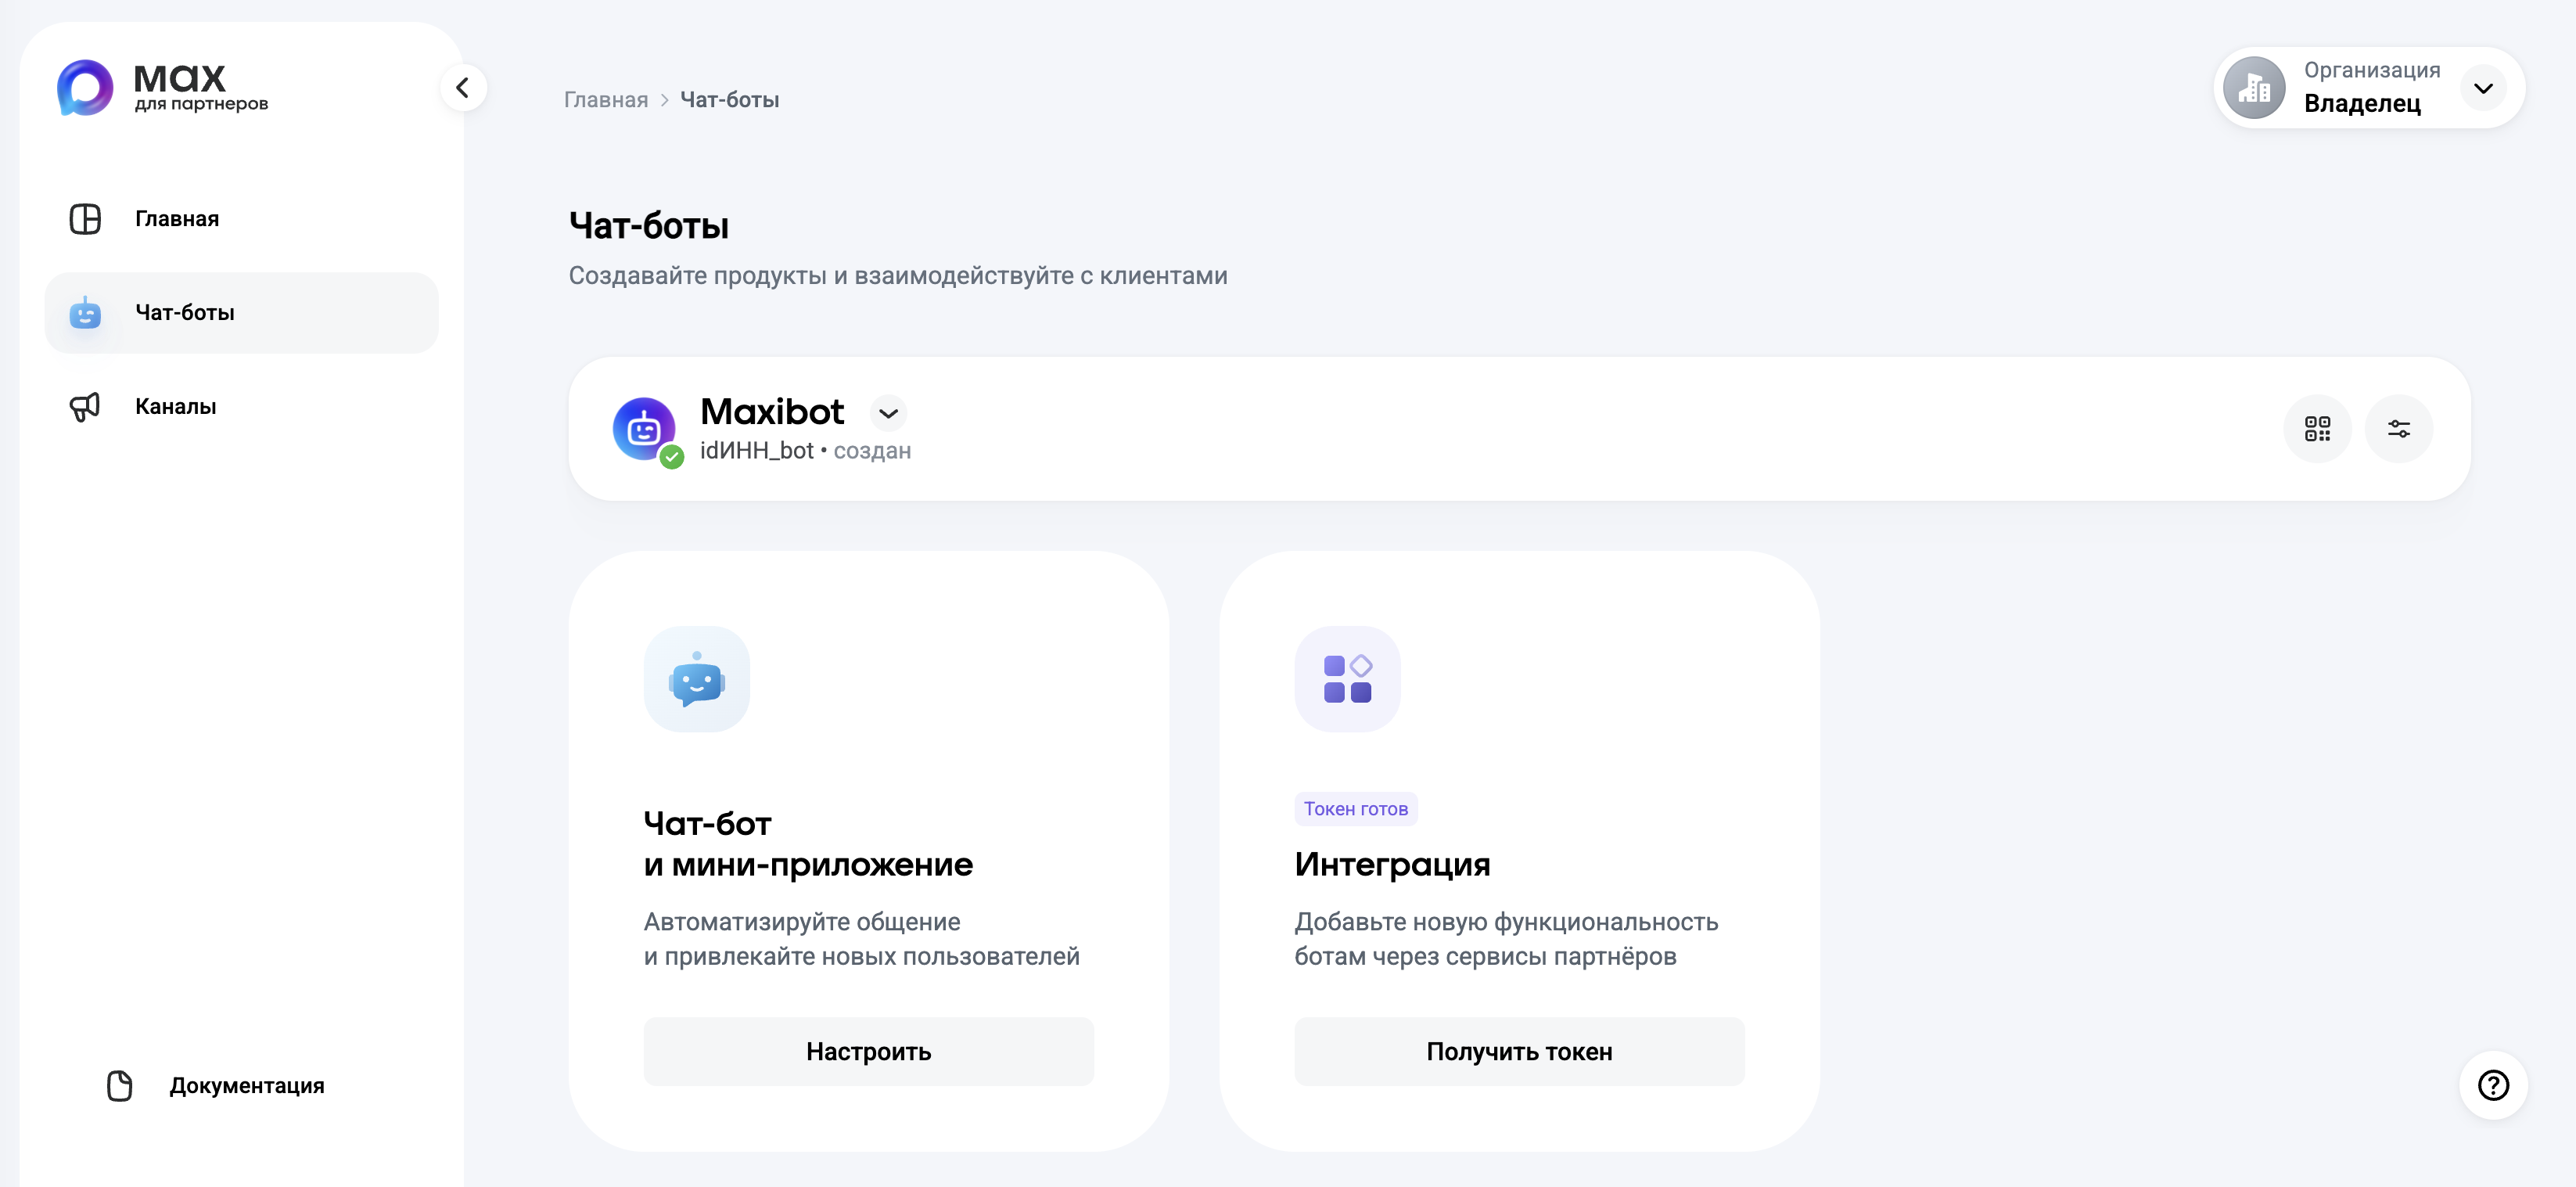
Task: Click the Настроить button
Action: click(868, 1051)
